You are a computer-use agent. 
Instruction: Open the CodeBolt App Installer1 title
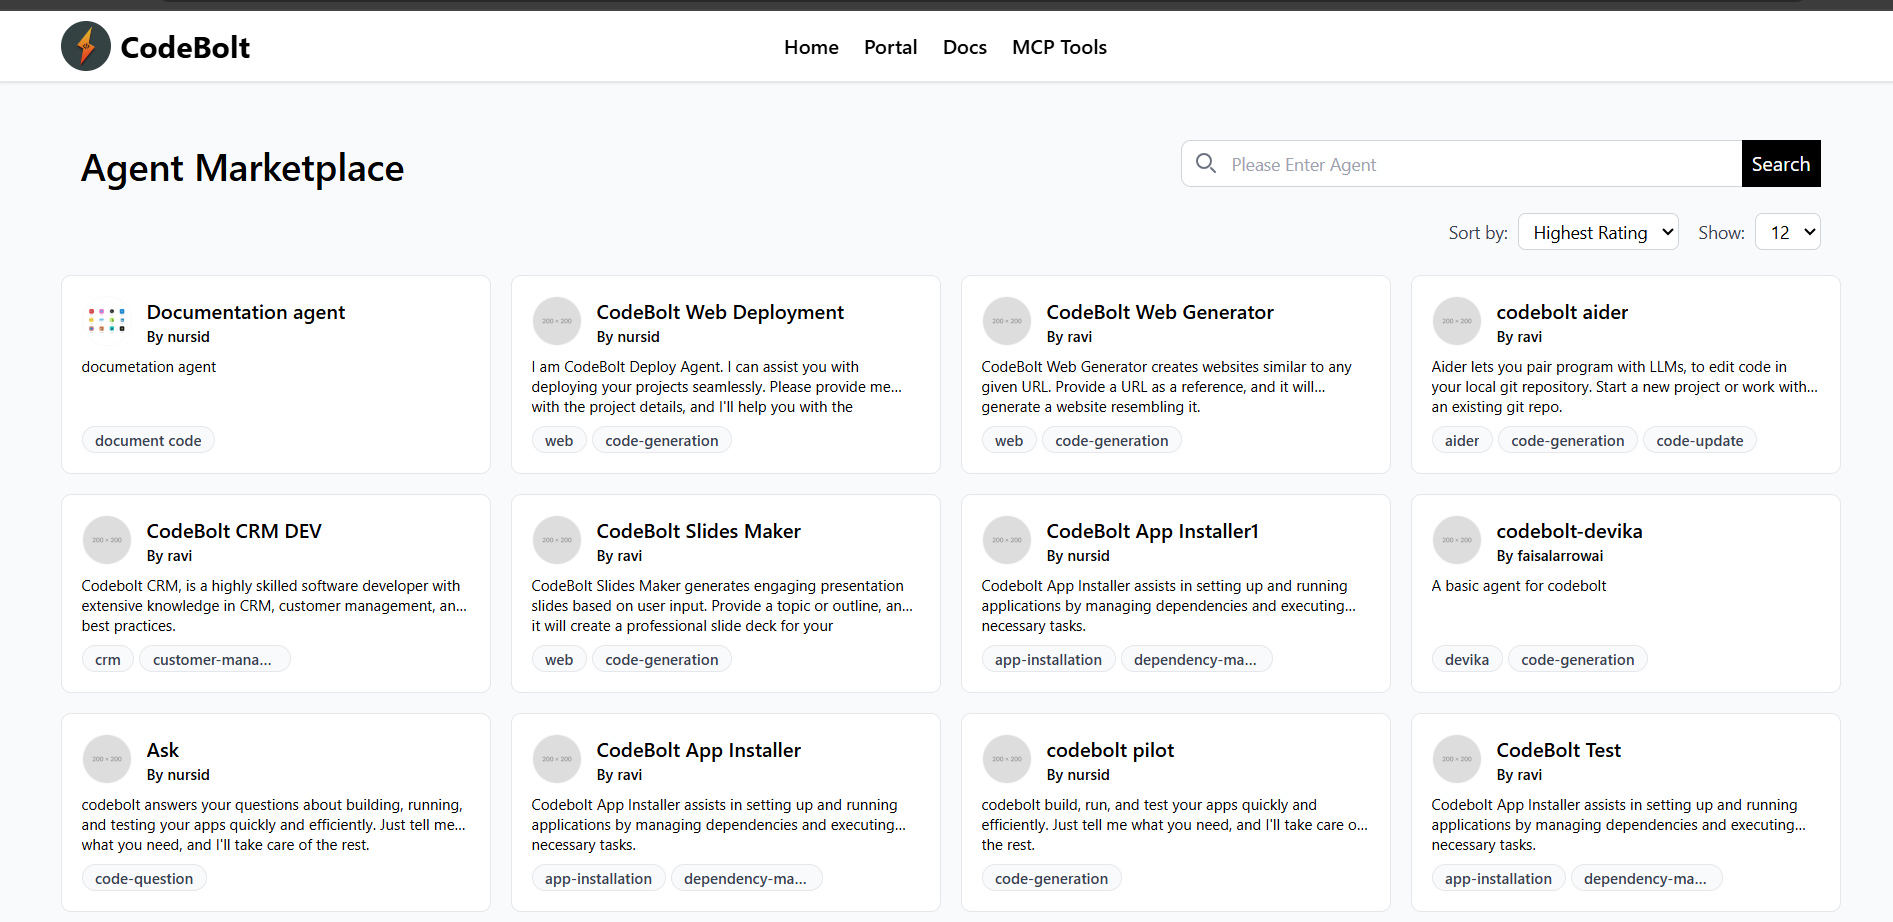coord(1152,531)
